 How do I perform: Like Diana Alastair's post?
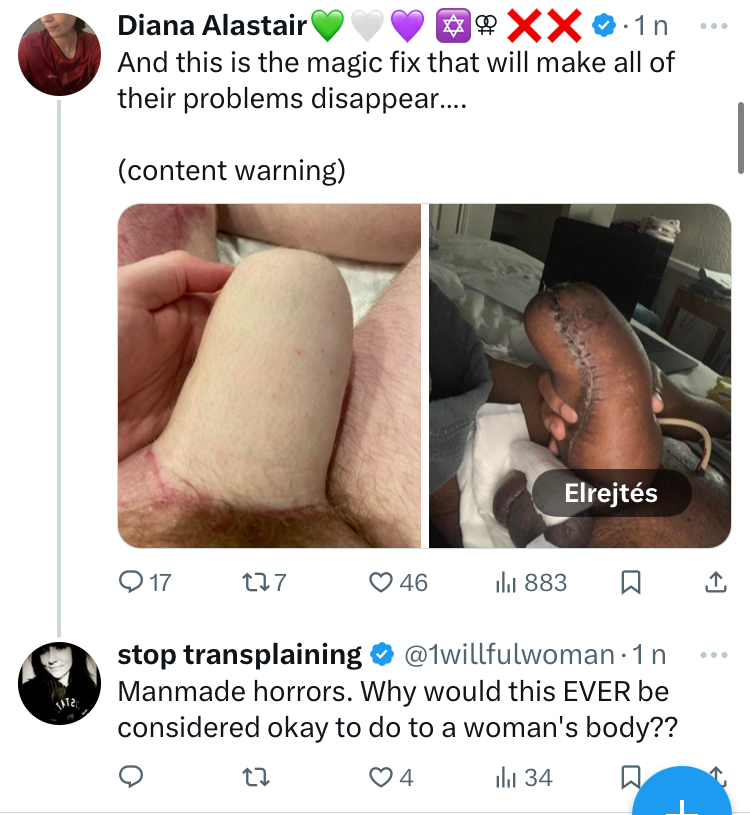click(381, 582)
